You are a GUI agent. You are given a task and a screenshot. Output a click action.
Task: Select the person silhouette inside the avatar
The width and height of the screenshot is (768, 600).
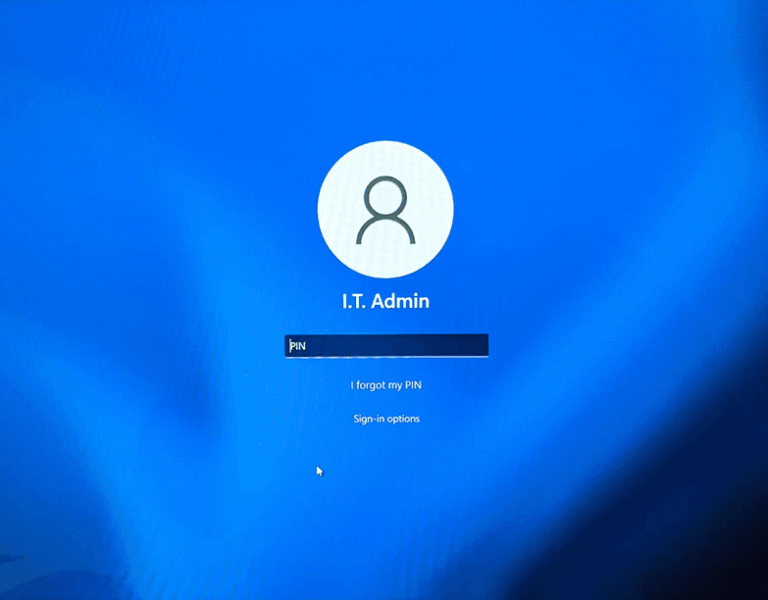[385, 212]
